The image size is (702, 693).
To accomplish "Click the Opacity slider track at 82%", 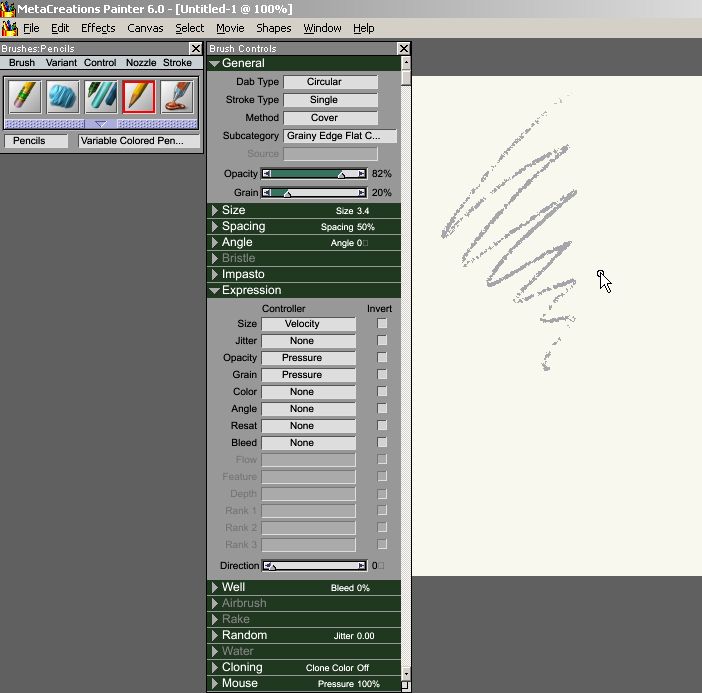I will tap(342, 174).
